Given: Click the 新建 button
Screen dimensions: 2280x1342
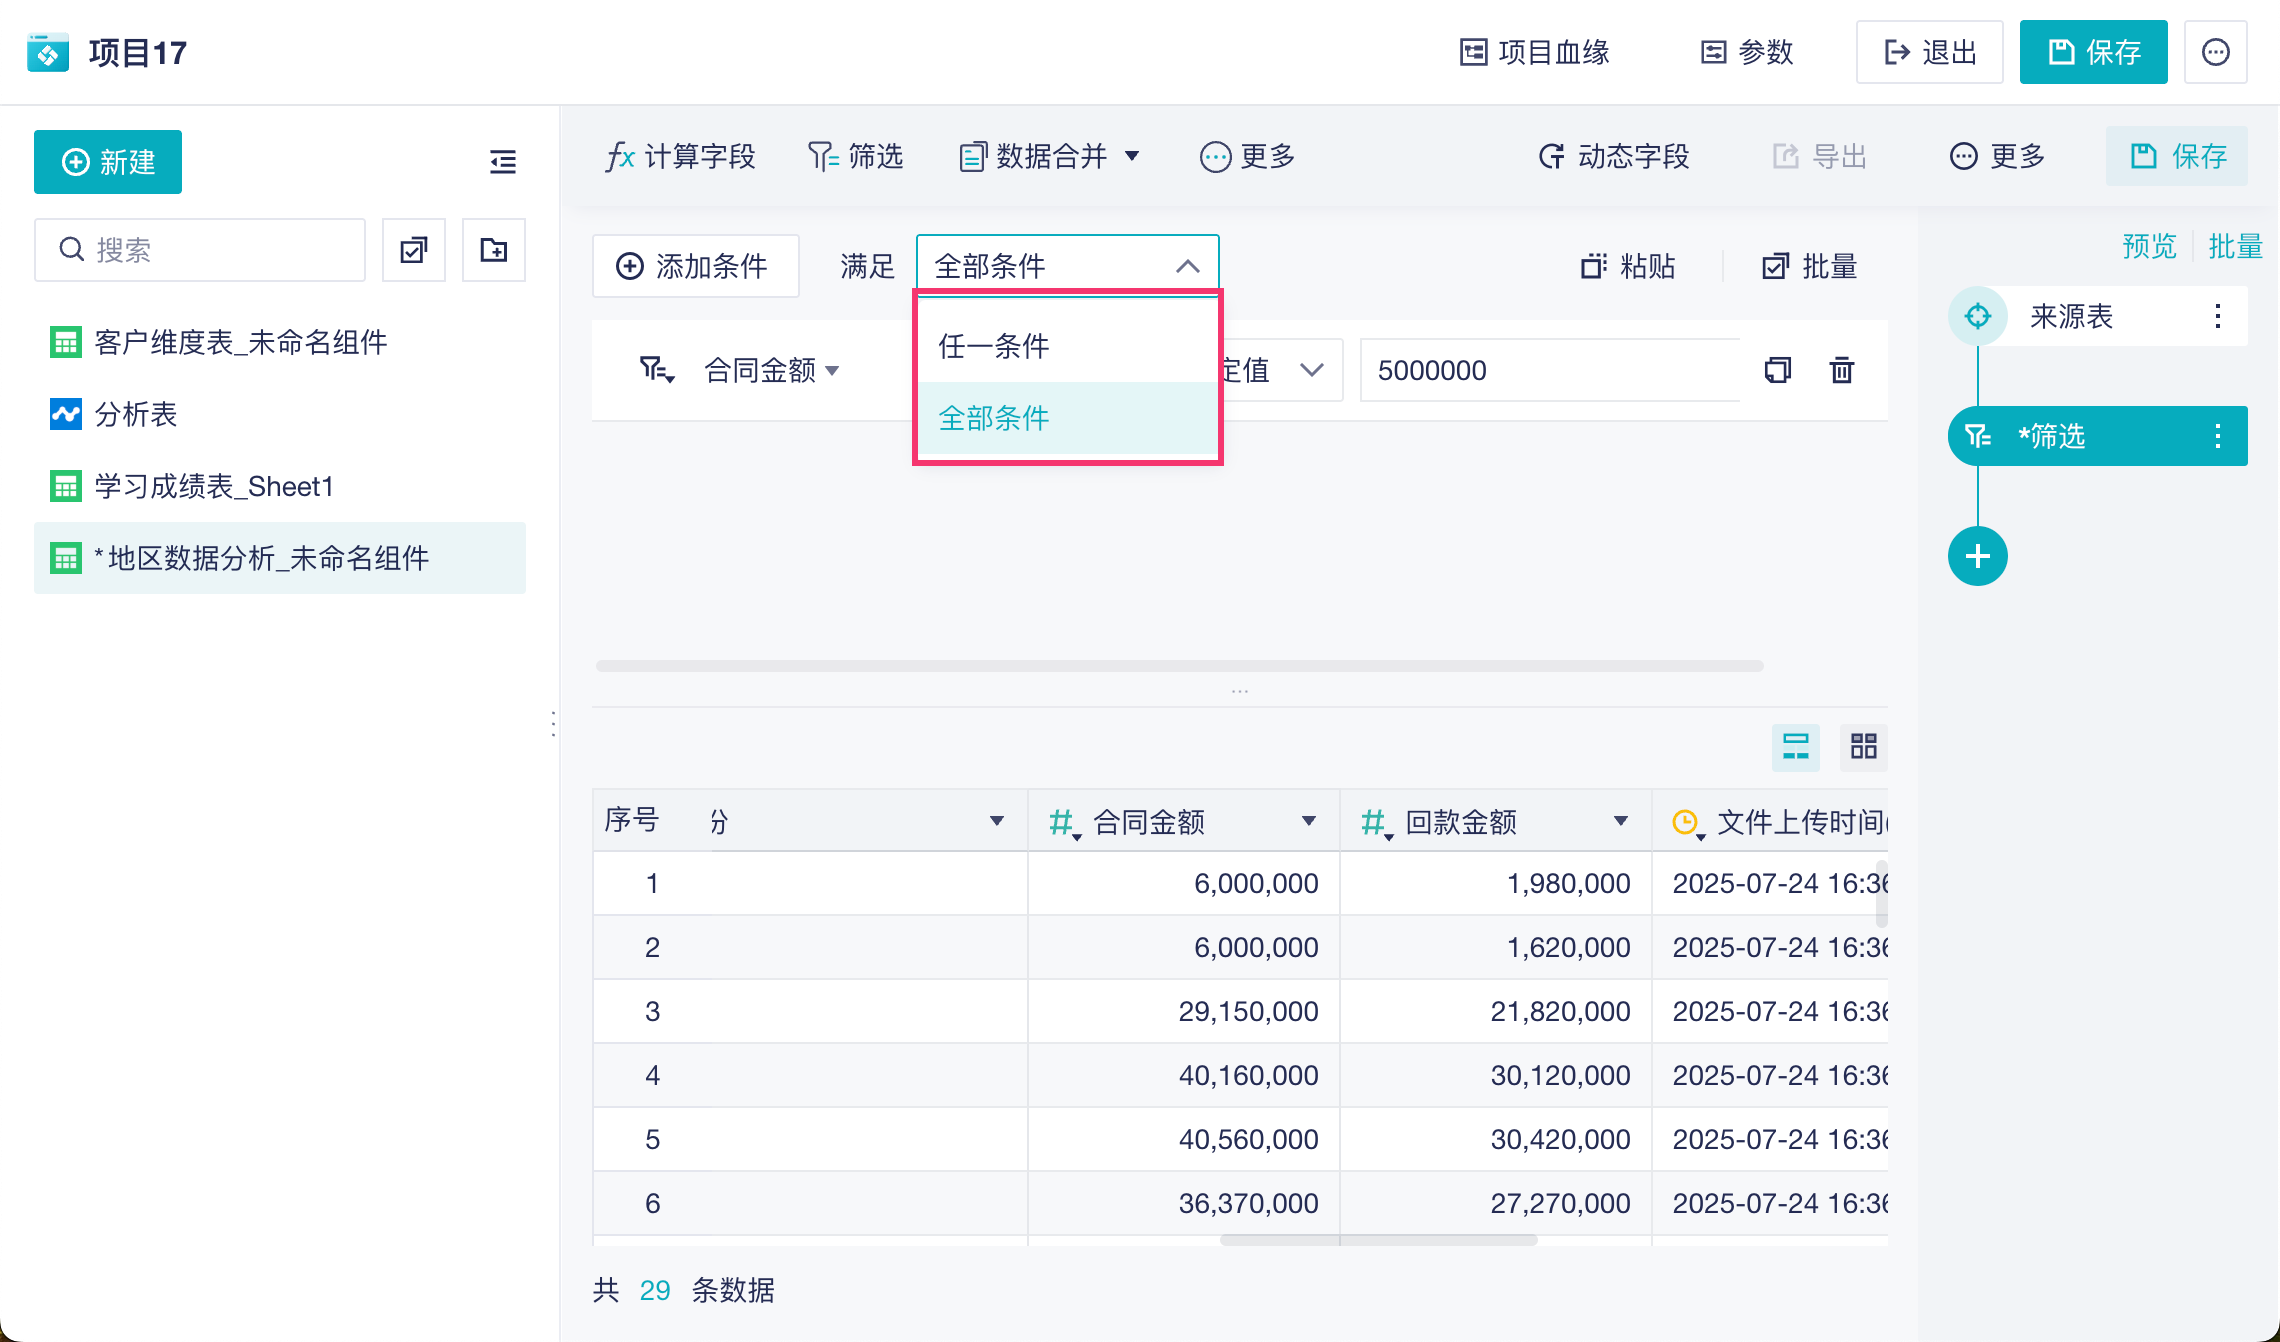Looking at the screenshot, I should [x=108, y=162].
